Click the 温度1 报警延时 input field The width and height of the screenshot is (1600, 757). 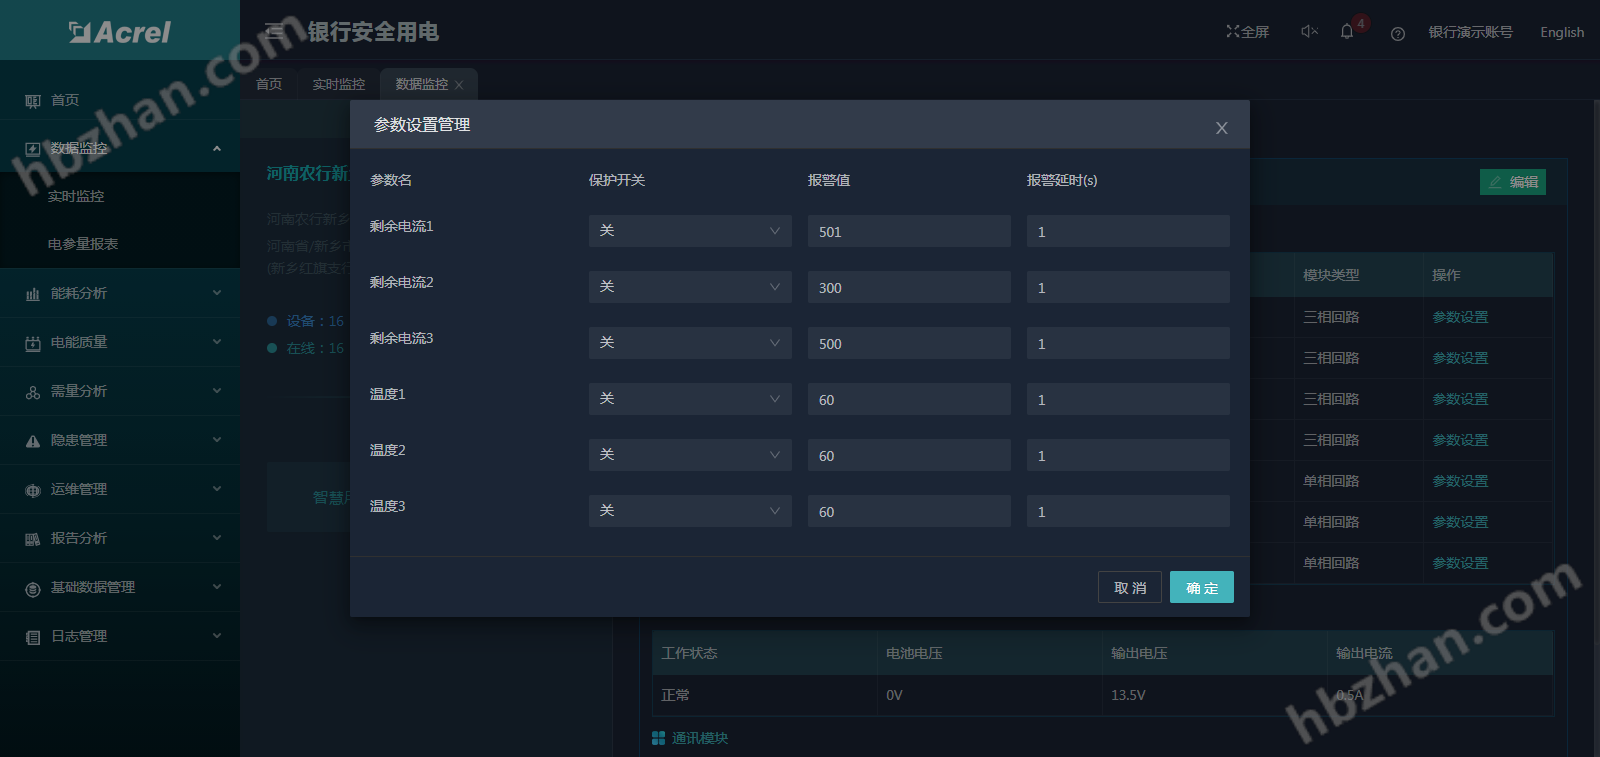point(1127,399)
